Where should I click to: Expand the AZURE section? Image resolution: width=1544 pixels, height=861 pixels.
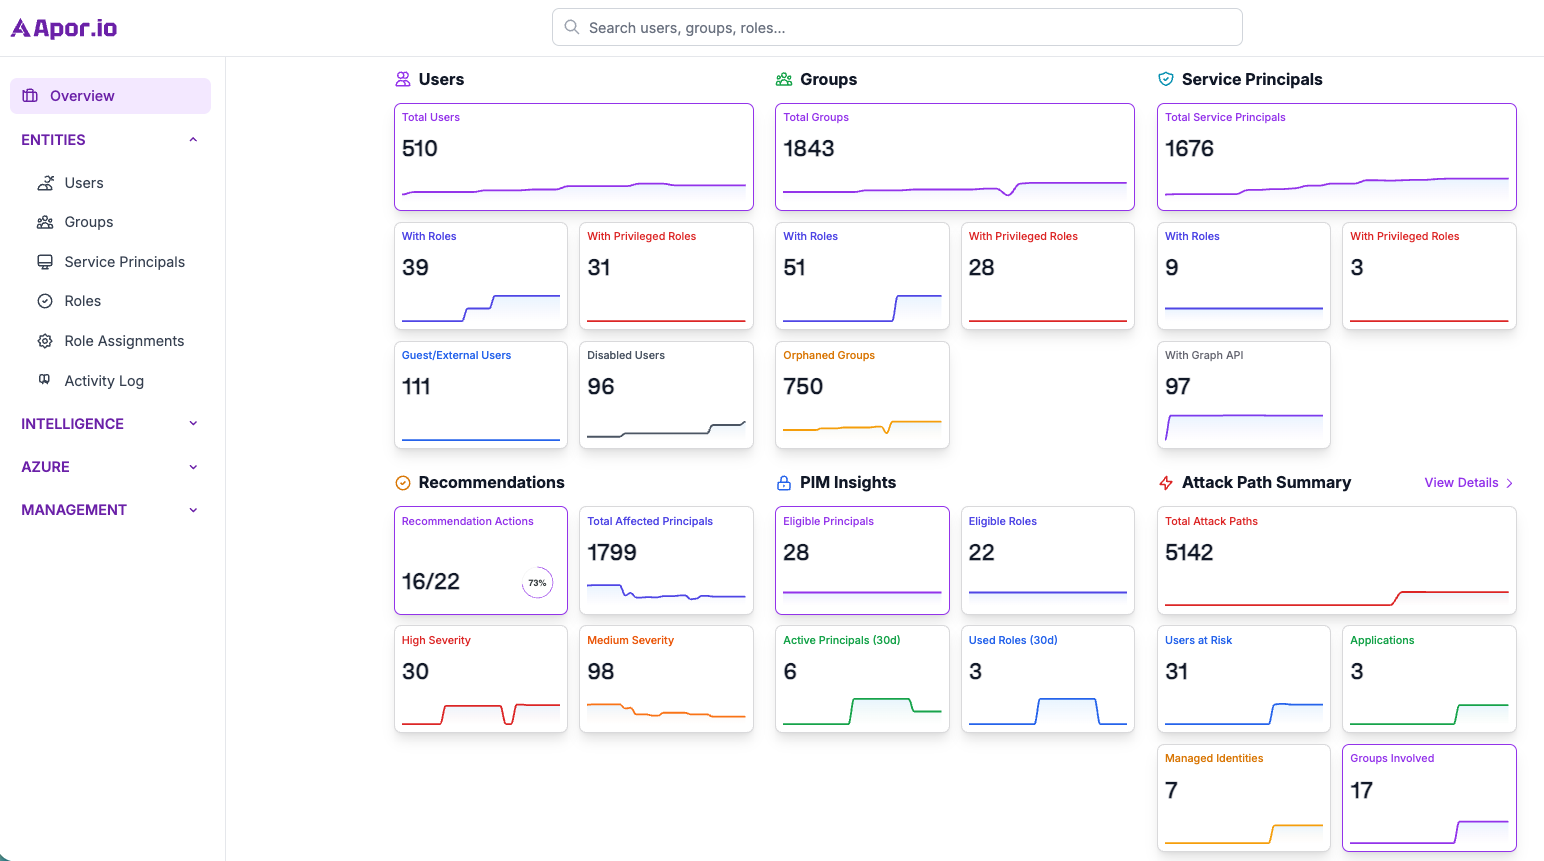[192, 466]
